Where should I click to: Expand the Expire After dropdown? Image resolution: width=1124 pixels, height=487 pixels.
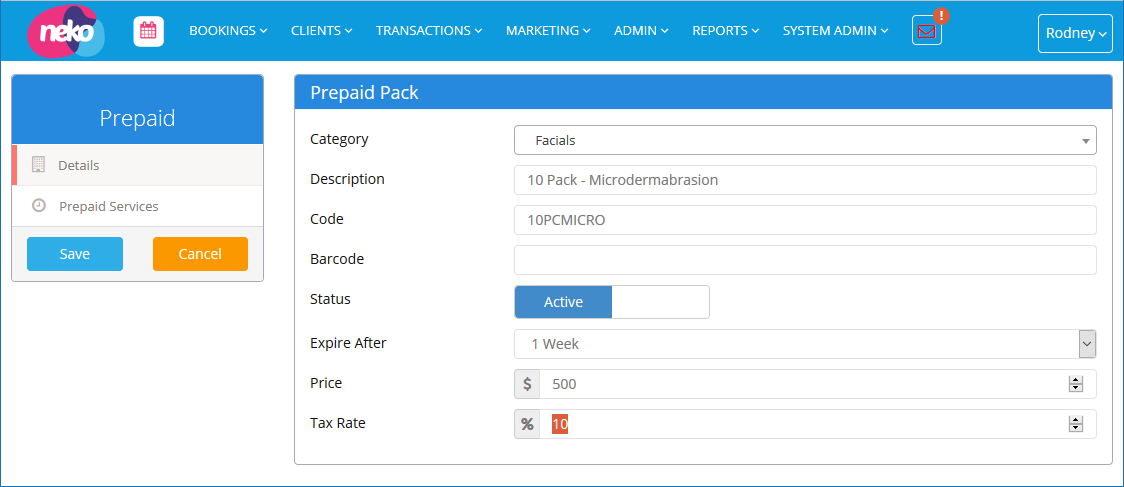[804, 344]
